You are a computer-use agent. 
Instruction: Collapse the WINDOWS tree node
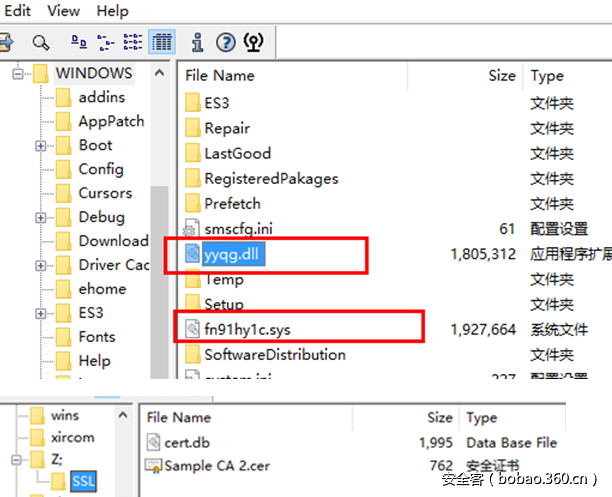17,74
